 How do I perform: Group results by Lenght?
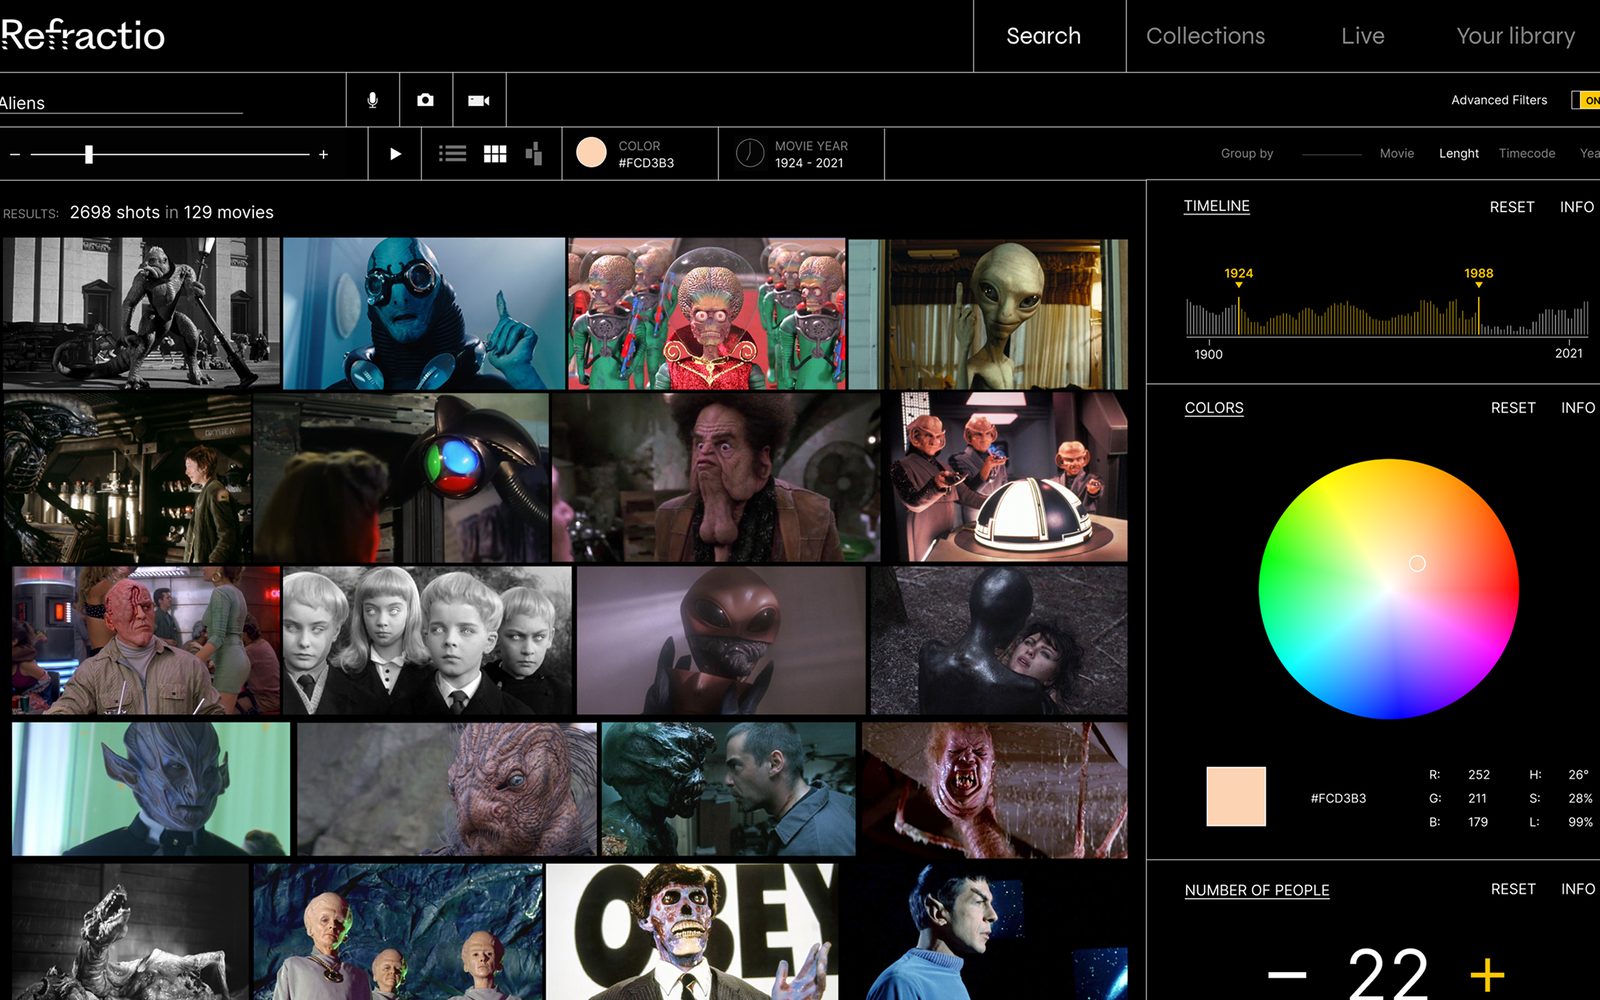pos(1459,154)
